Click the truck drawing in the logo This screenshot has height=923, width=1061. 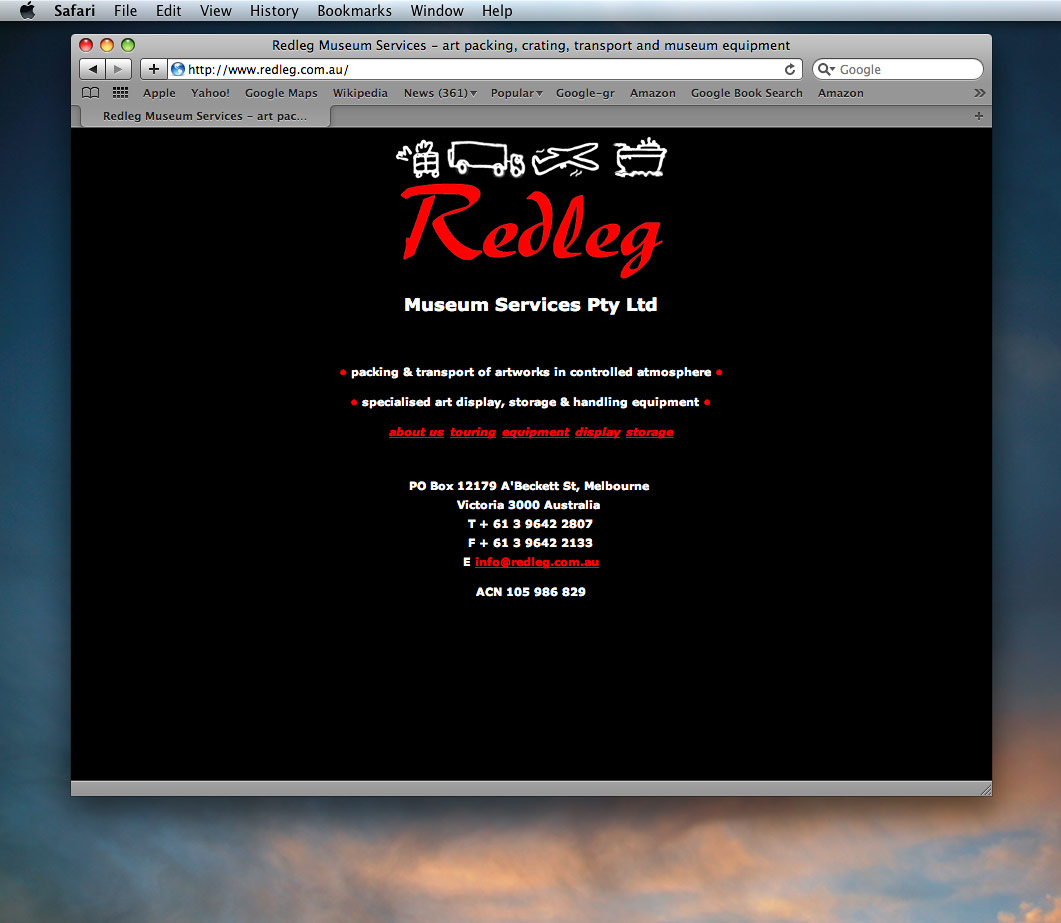tap(486, 159)
